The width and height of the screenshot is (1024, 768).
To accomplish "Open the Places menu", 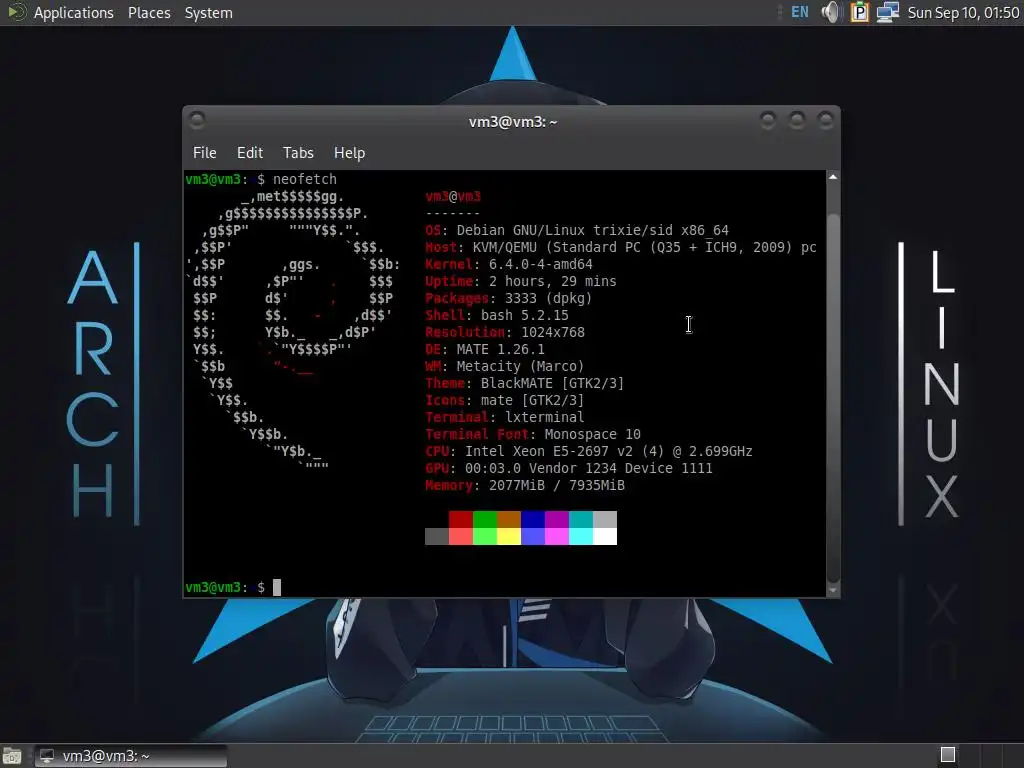I will click(149, 12).
